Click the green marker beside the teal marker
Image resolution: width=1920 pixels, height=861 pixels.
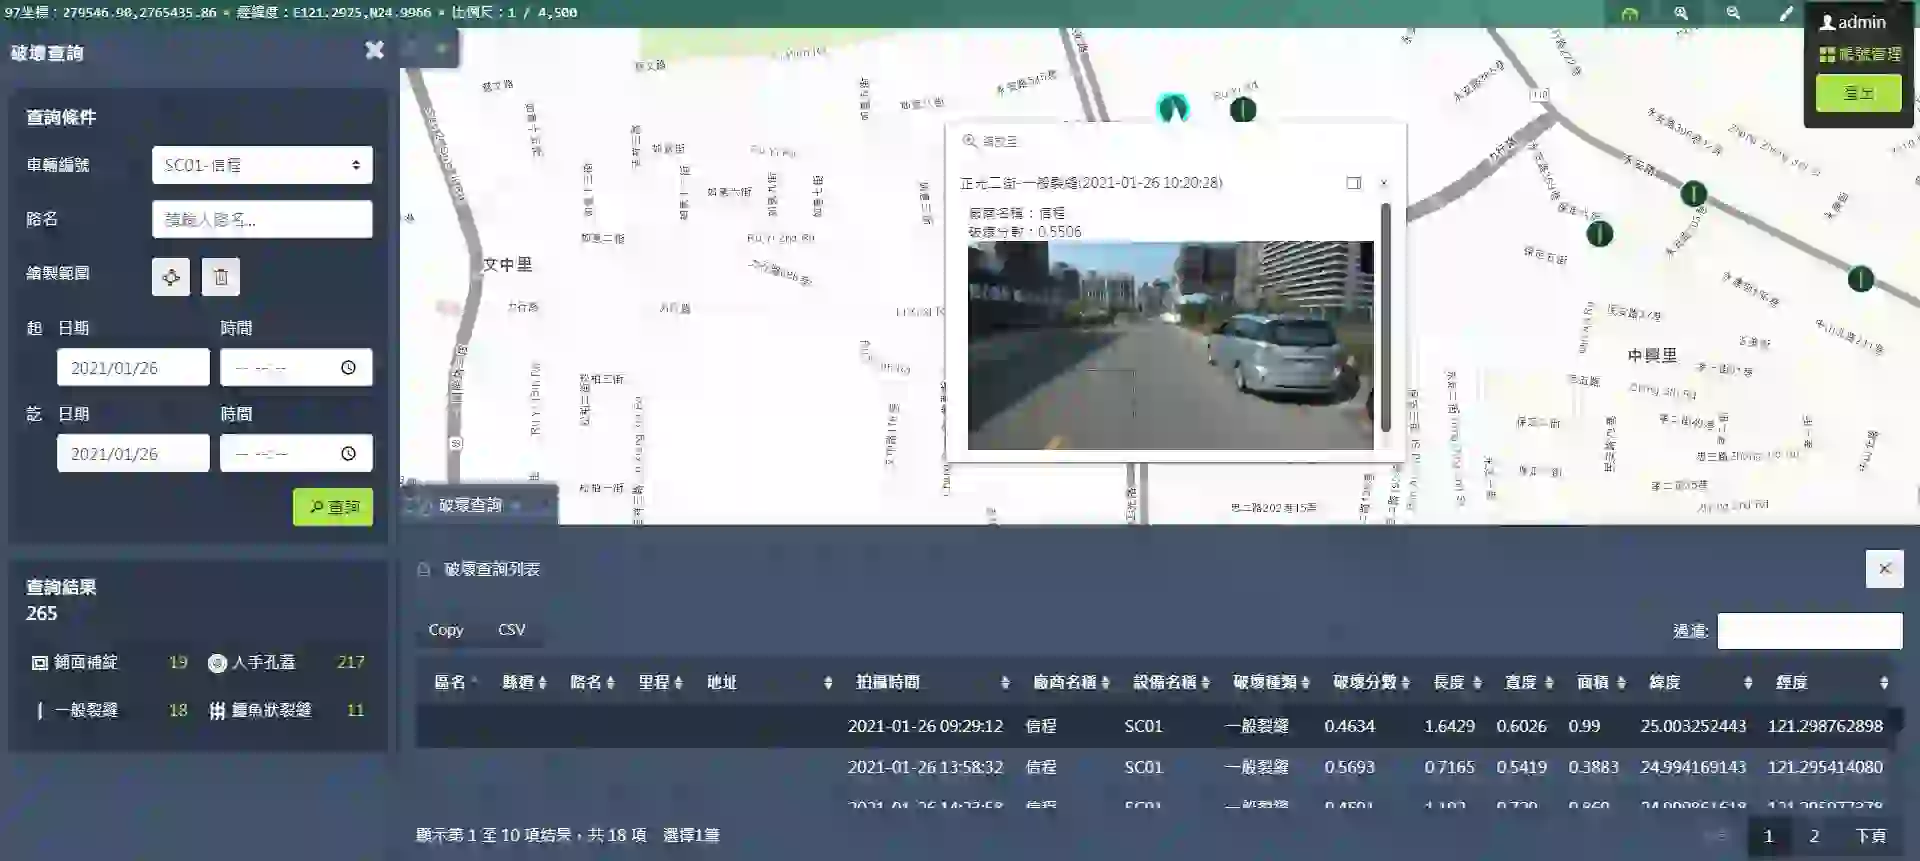(1243, 110)
